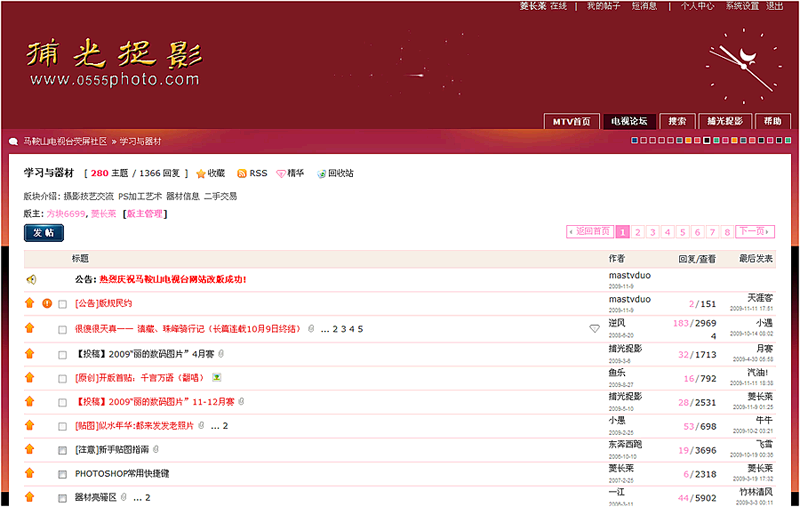800x507 pixels.
Task: Click 返回首页 in the pagination bar
Action: (x=590, y=232)
